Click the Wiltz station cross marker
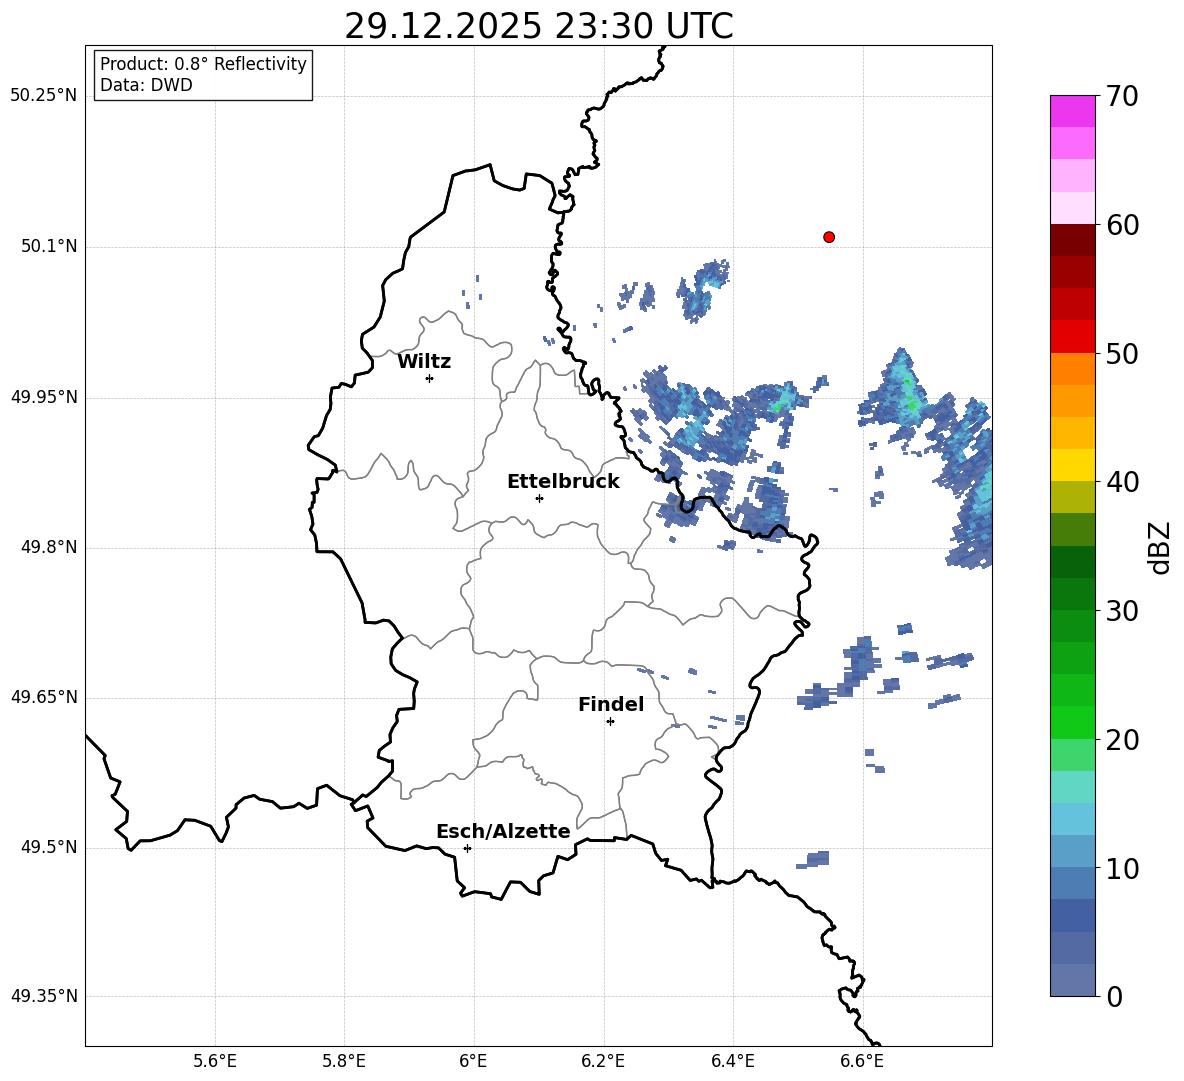 [430, 378]
